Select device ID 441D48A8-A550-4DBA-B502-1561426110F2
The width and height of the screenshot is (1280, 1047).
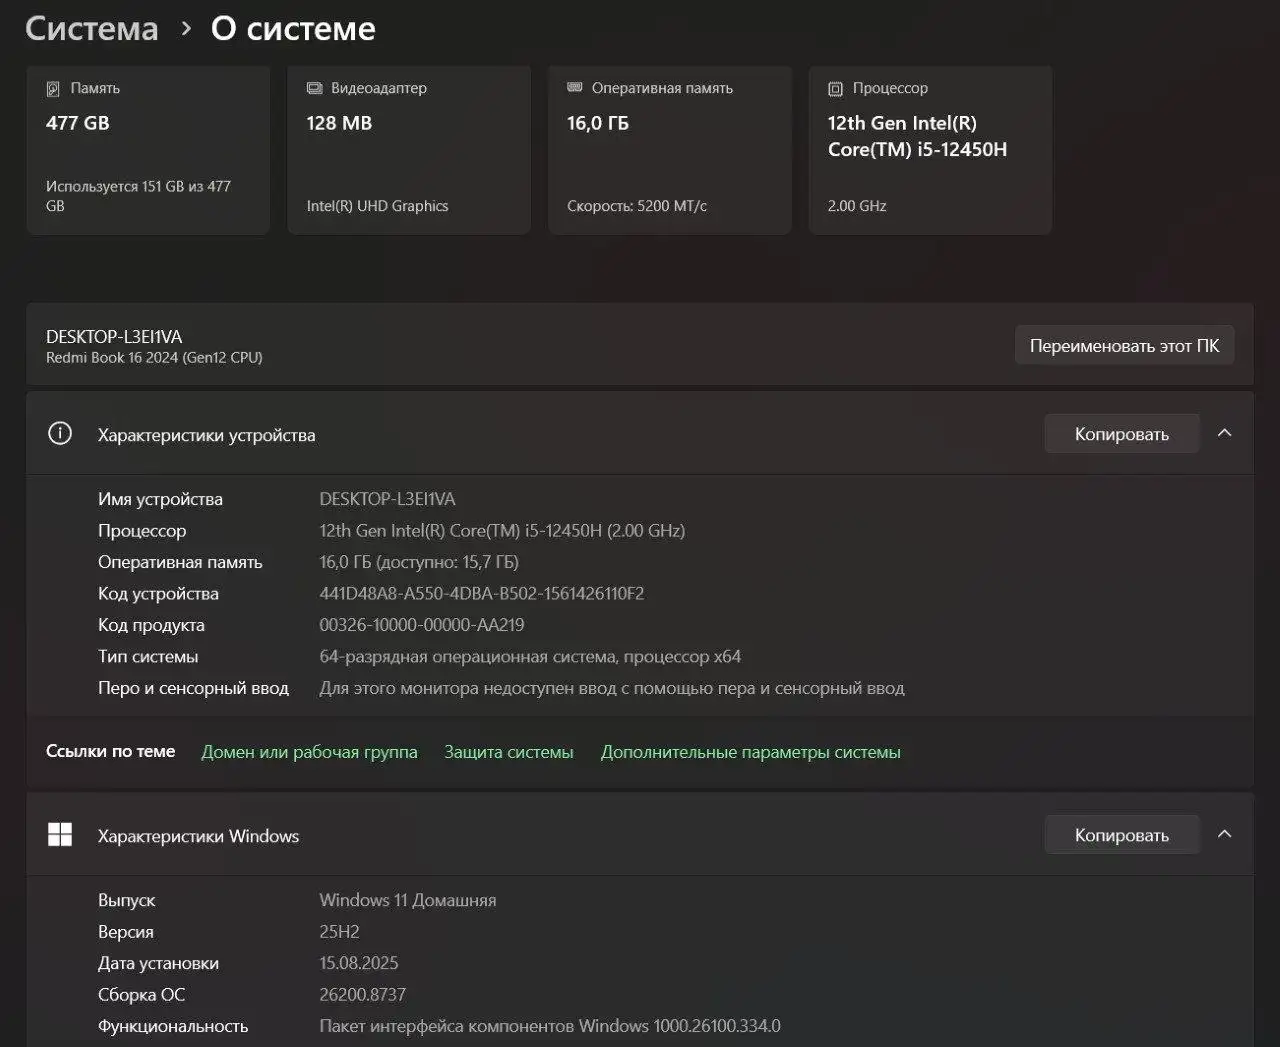coord(482,593)
